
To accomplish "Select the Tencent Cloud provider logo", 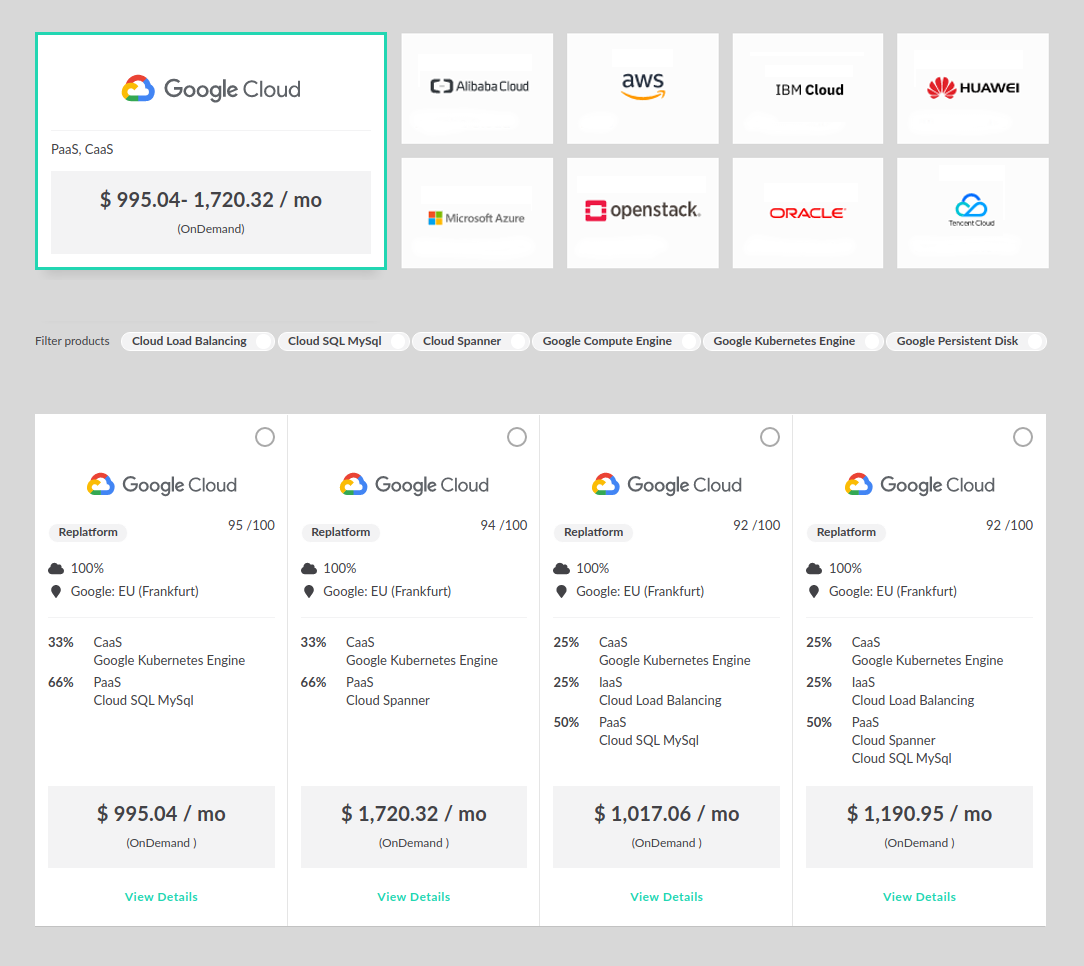I will coord(971,210).
